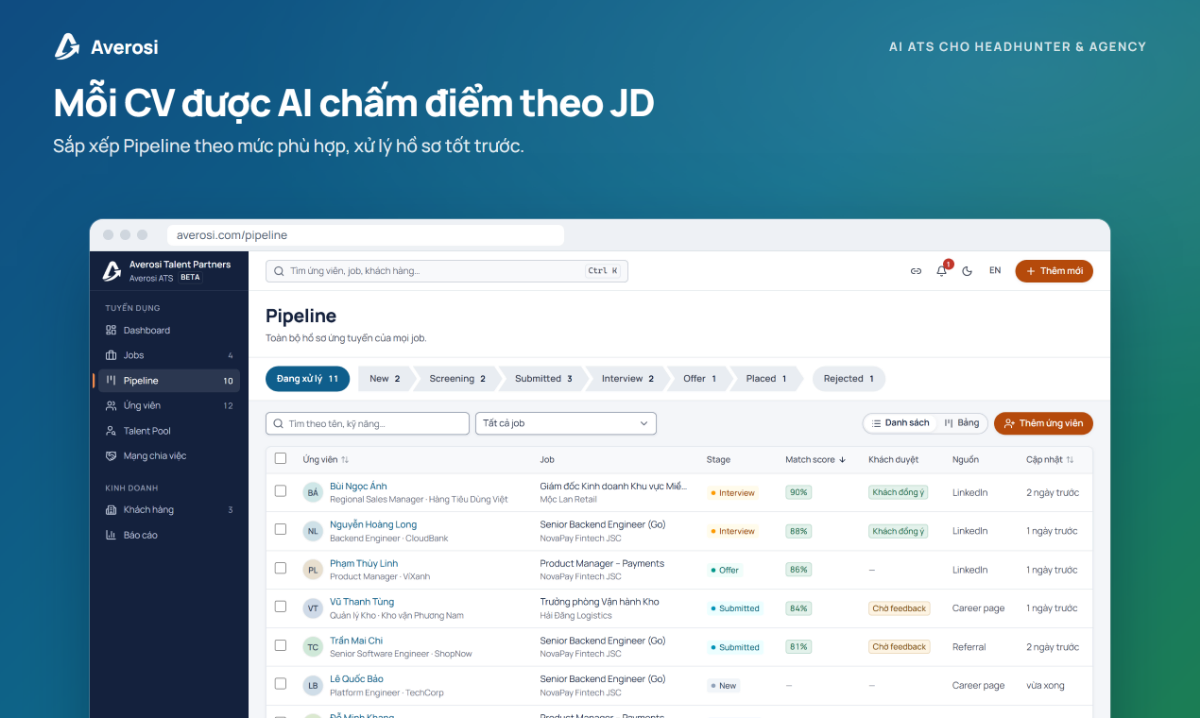1200x718 pixels.
Task: Open notifications bell icon
Action: tap(942, 271)
